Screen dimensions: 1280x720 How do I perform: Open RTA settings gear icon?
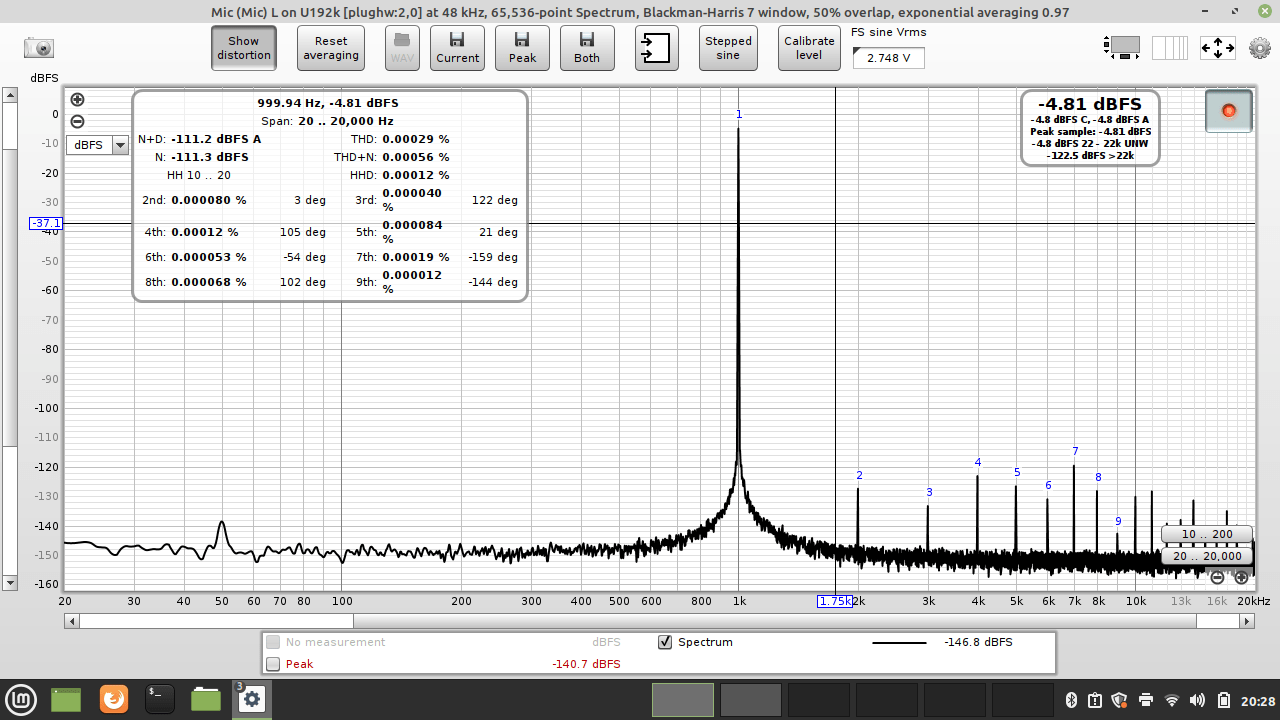tap(1259, 48)
